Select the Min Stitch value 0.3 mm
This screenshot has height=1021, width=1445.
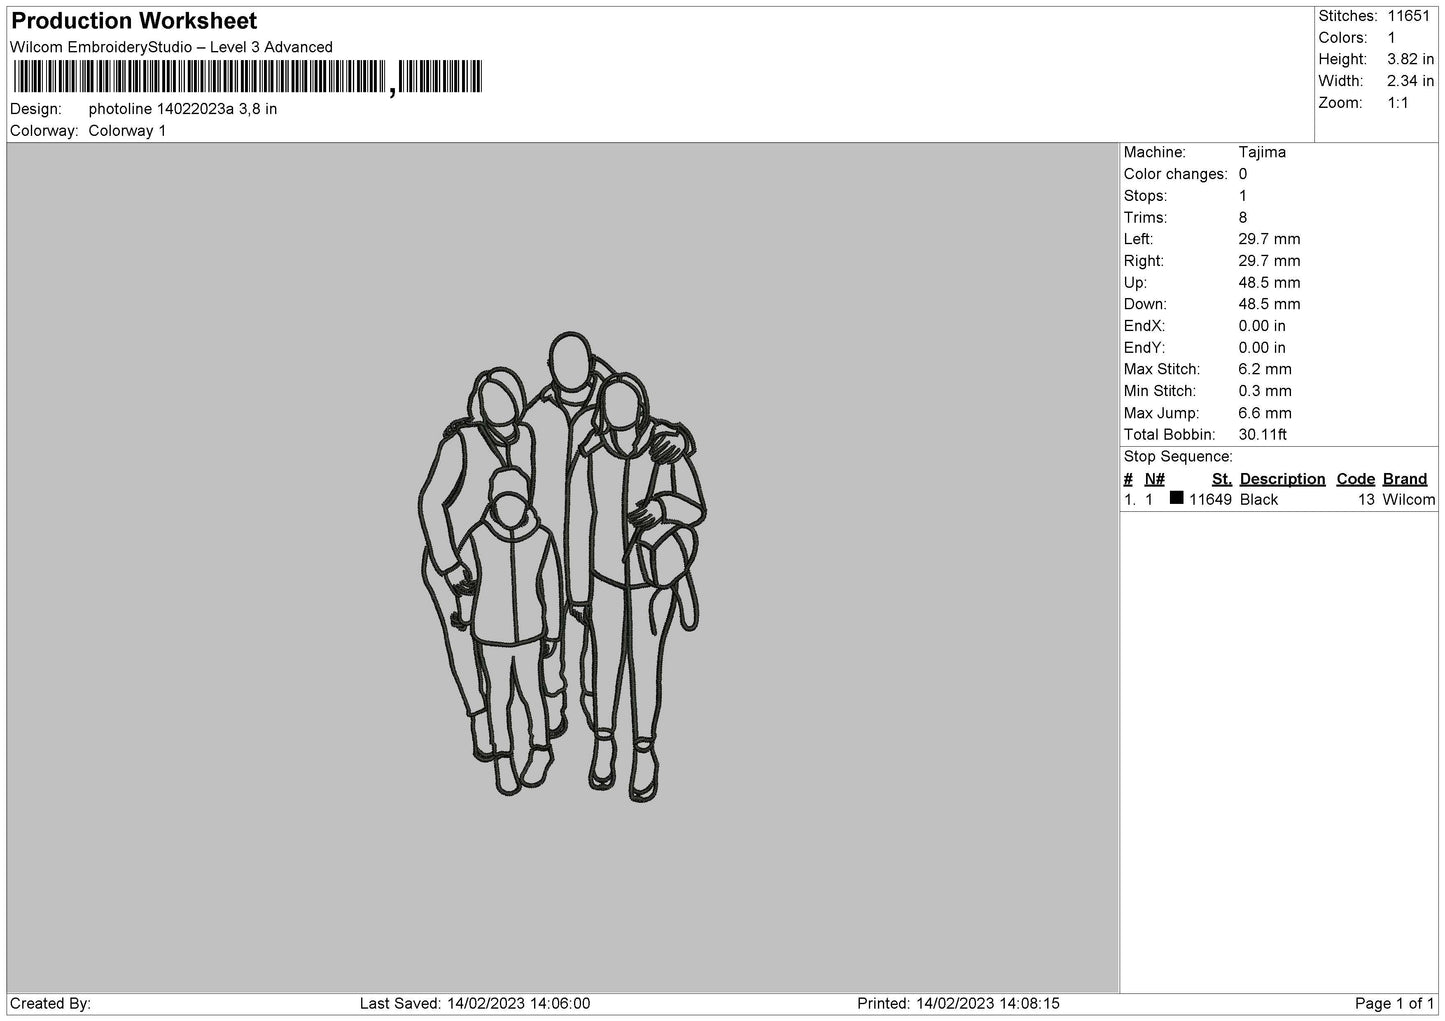1265,391
